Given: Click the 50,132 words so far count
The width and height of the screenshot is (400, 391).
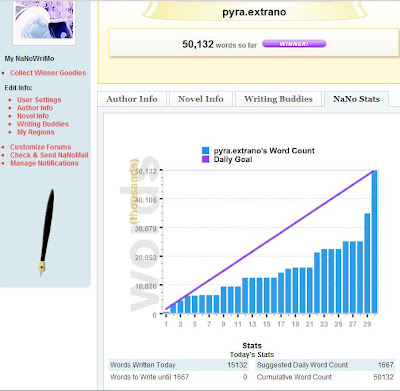Looking at the screenshot, I should (x=219, y=44).
